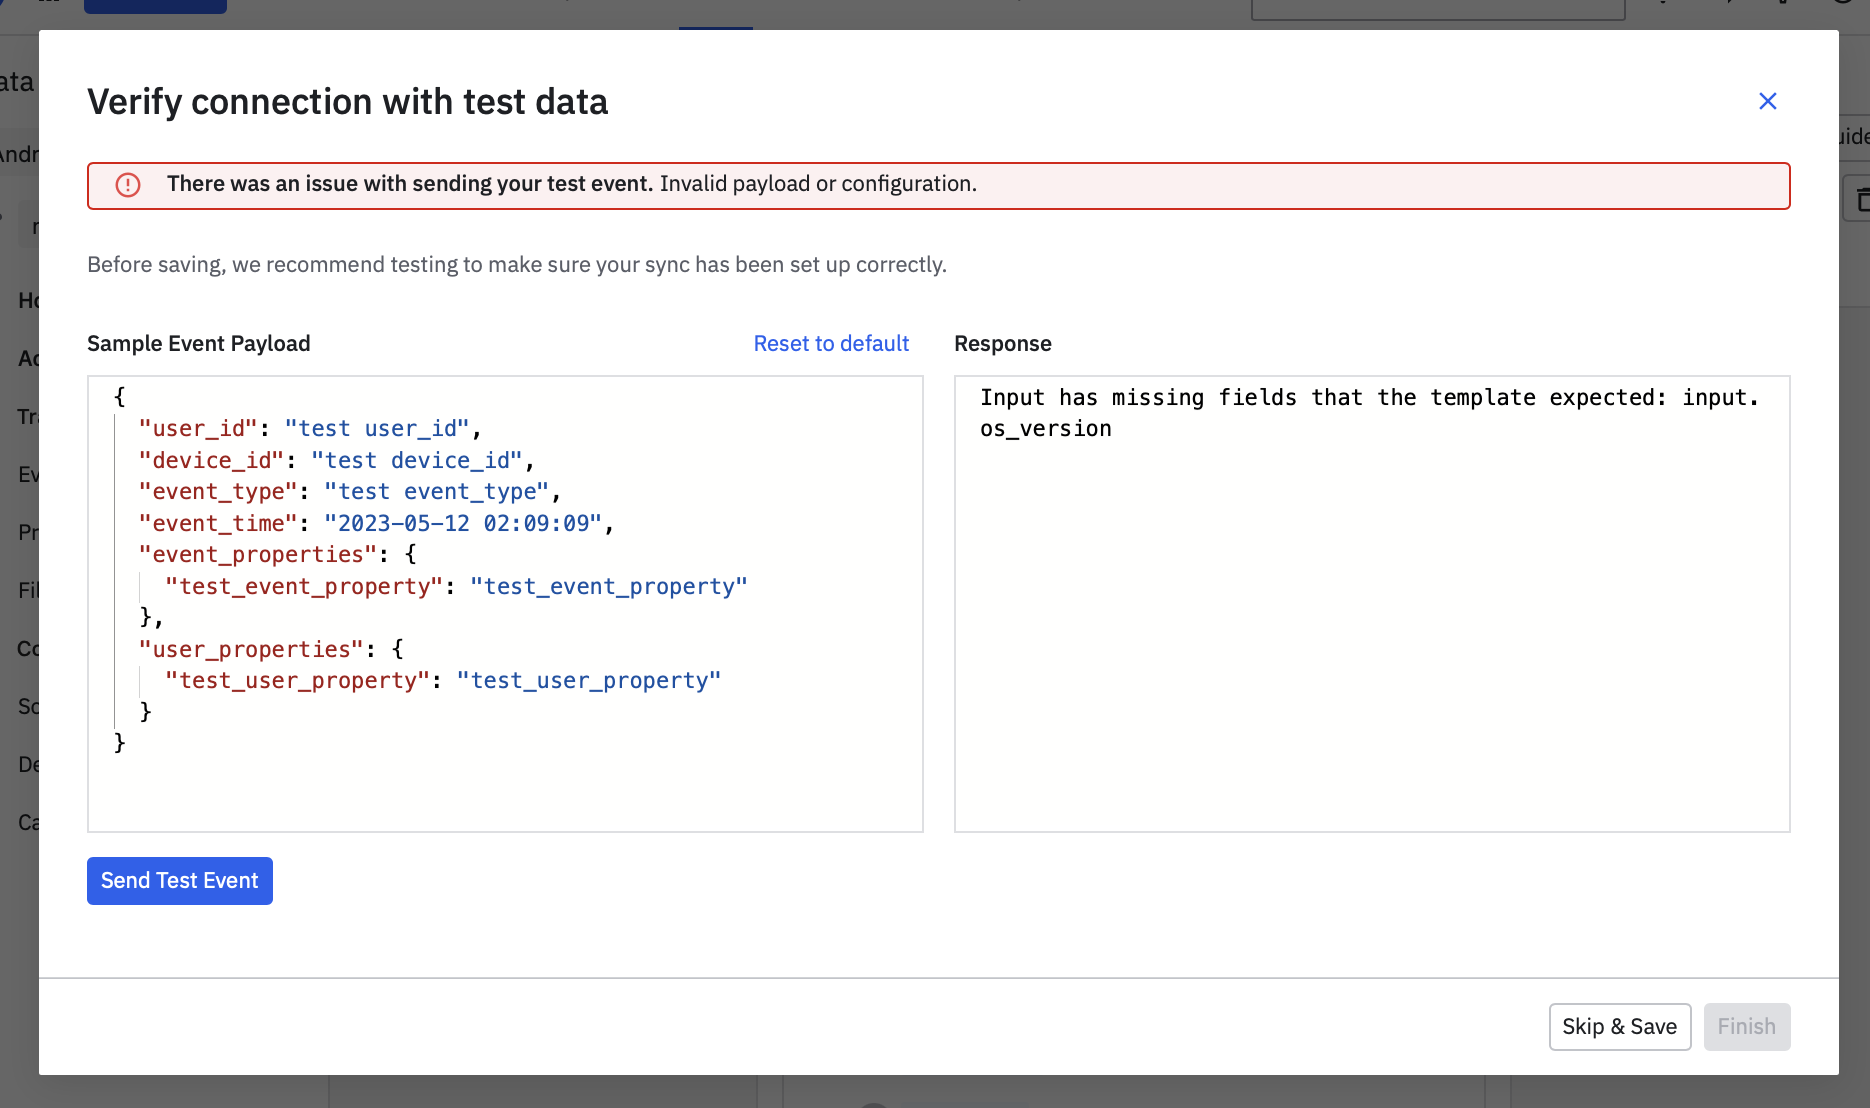Select the "test_user_property" value string

click(589, 681)
